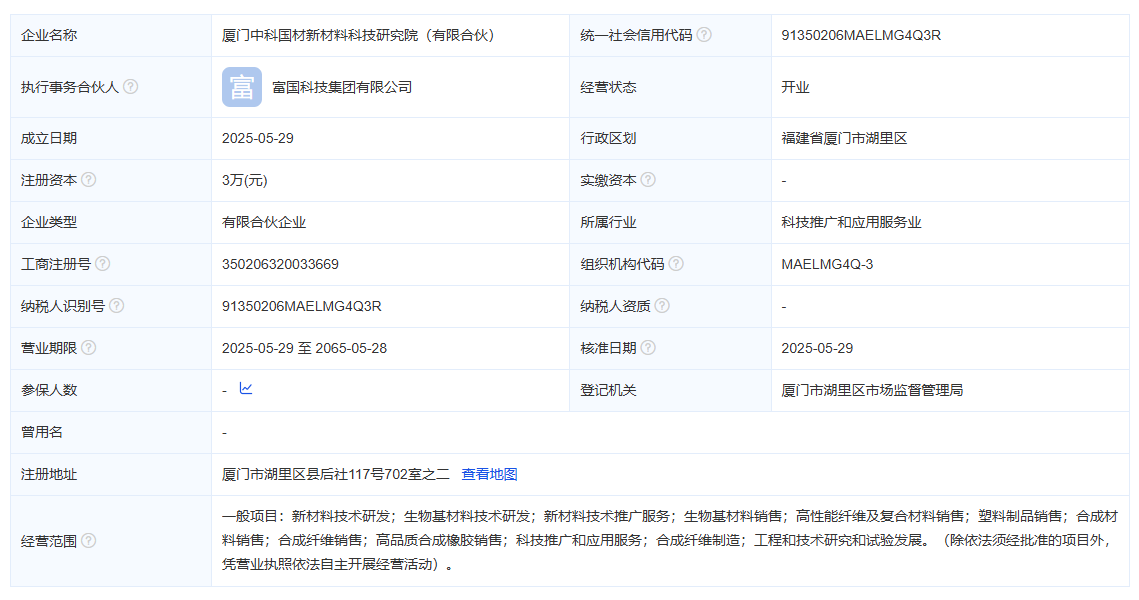The height and width of the screenshot is (600, 1139).
Task: Click help icon beside 实缴资本
Action: 648,179
